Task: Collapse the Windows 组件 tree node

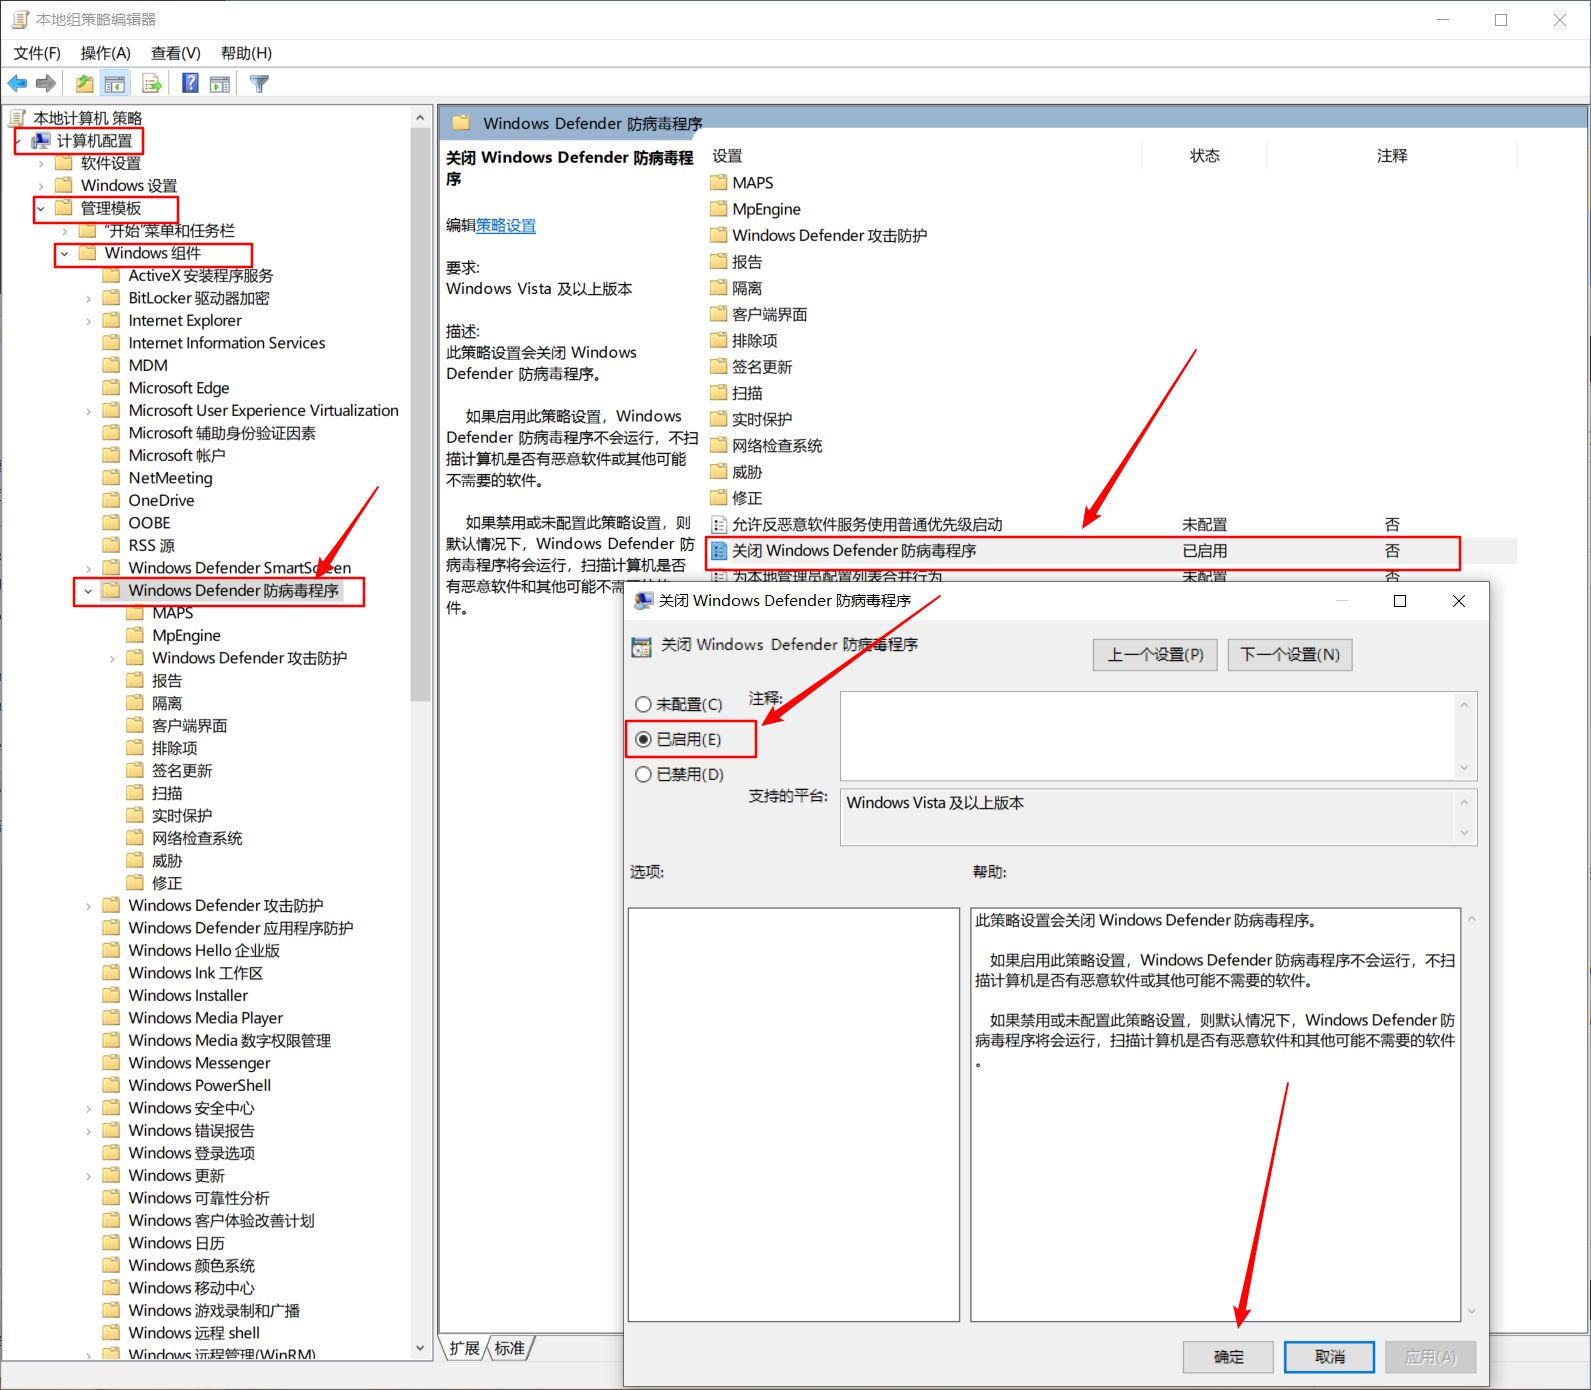Action: (65, 253)
